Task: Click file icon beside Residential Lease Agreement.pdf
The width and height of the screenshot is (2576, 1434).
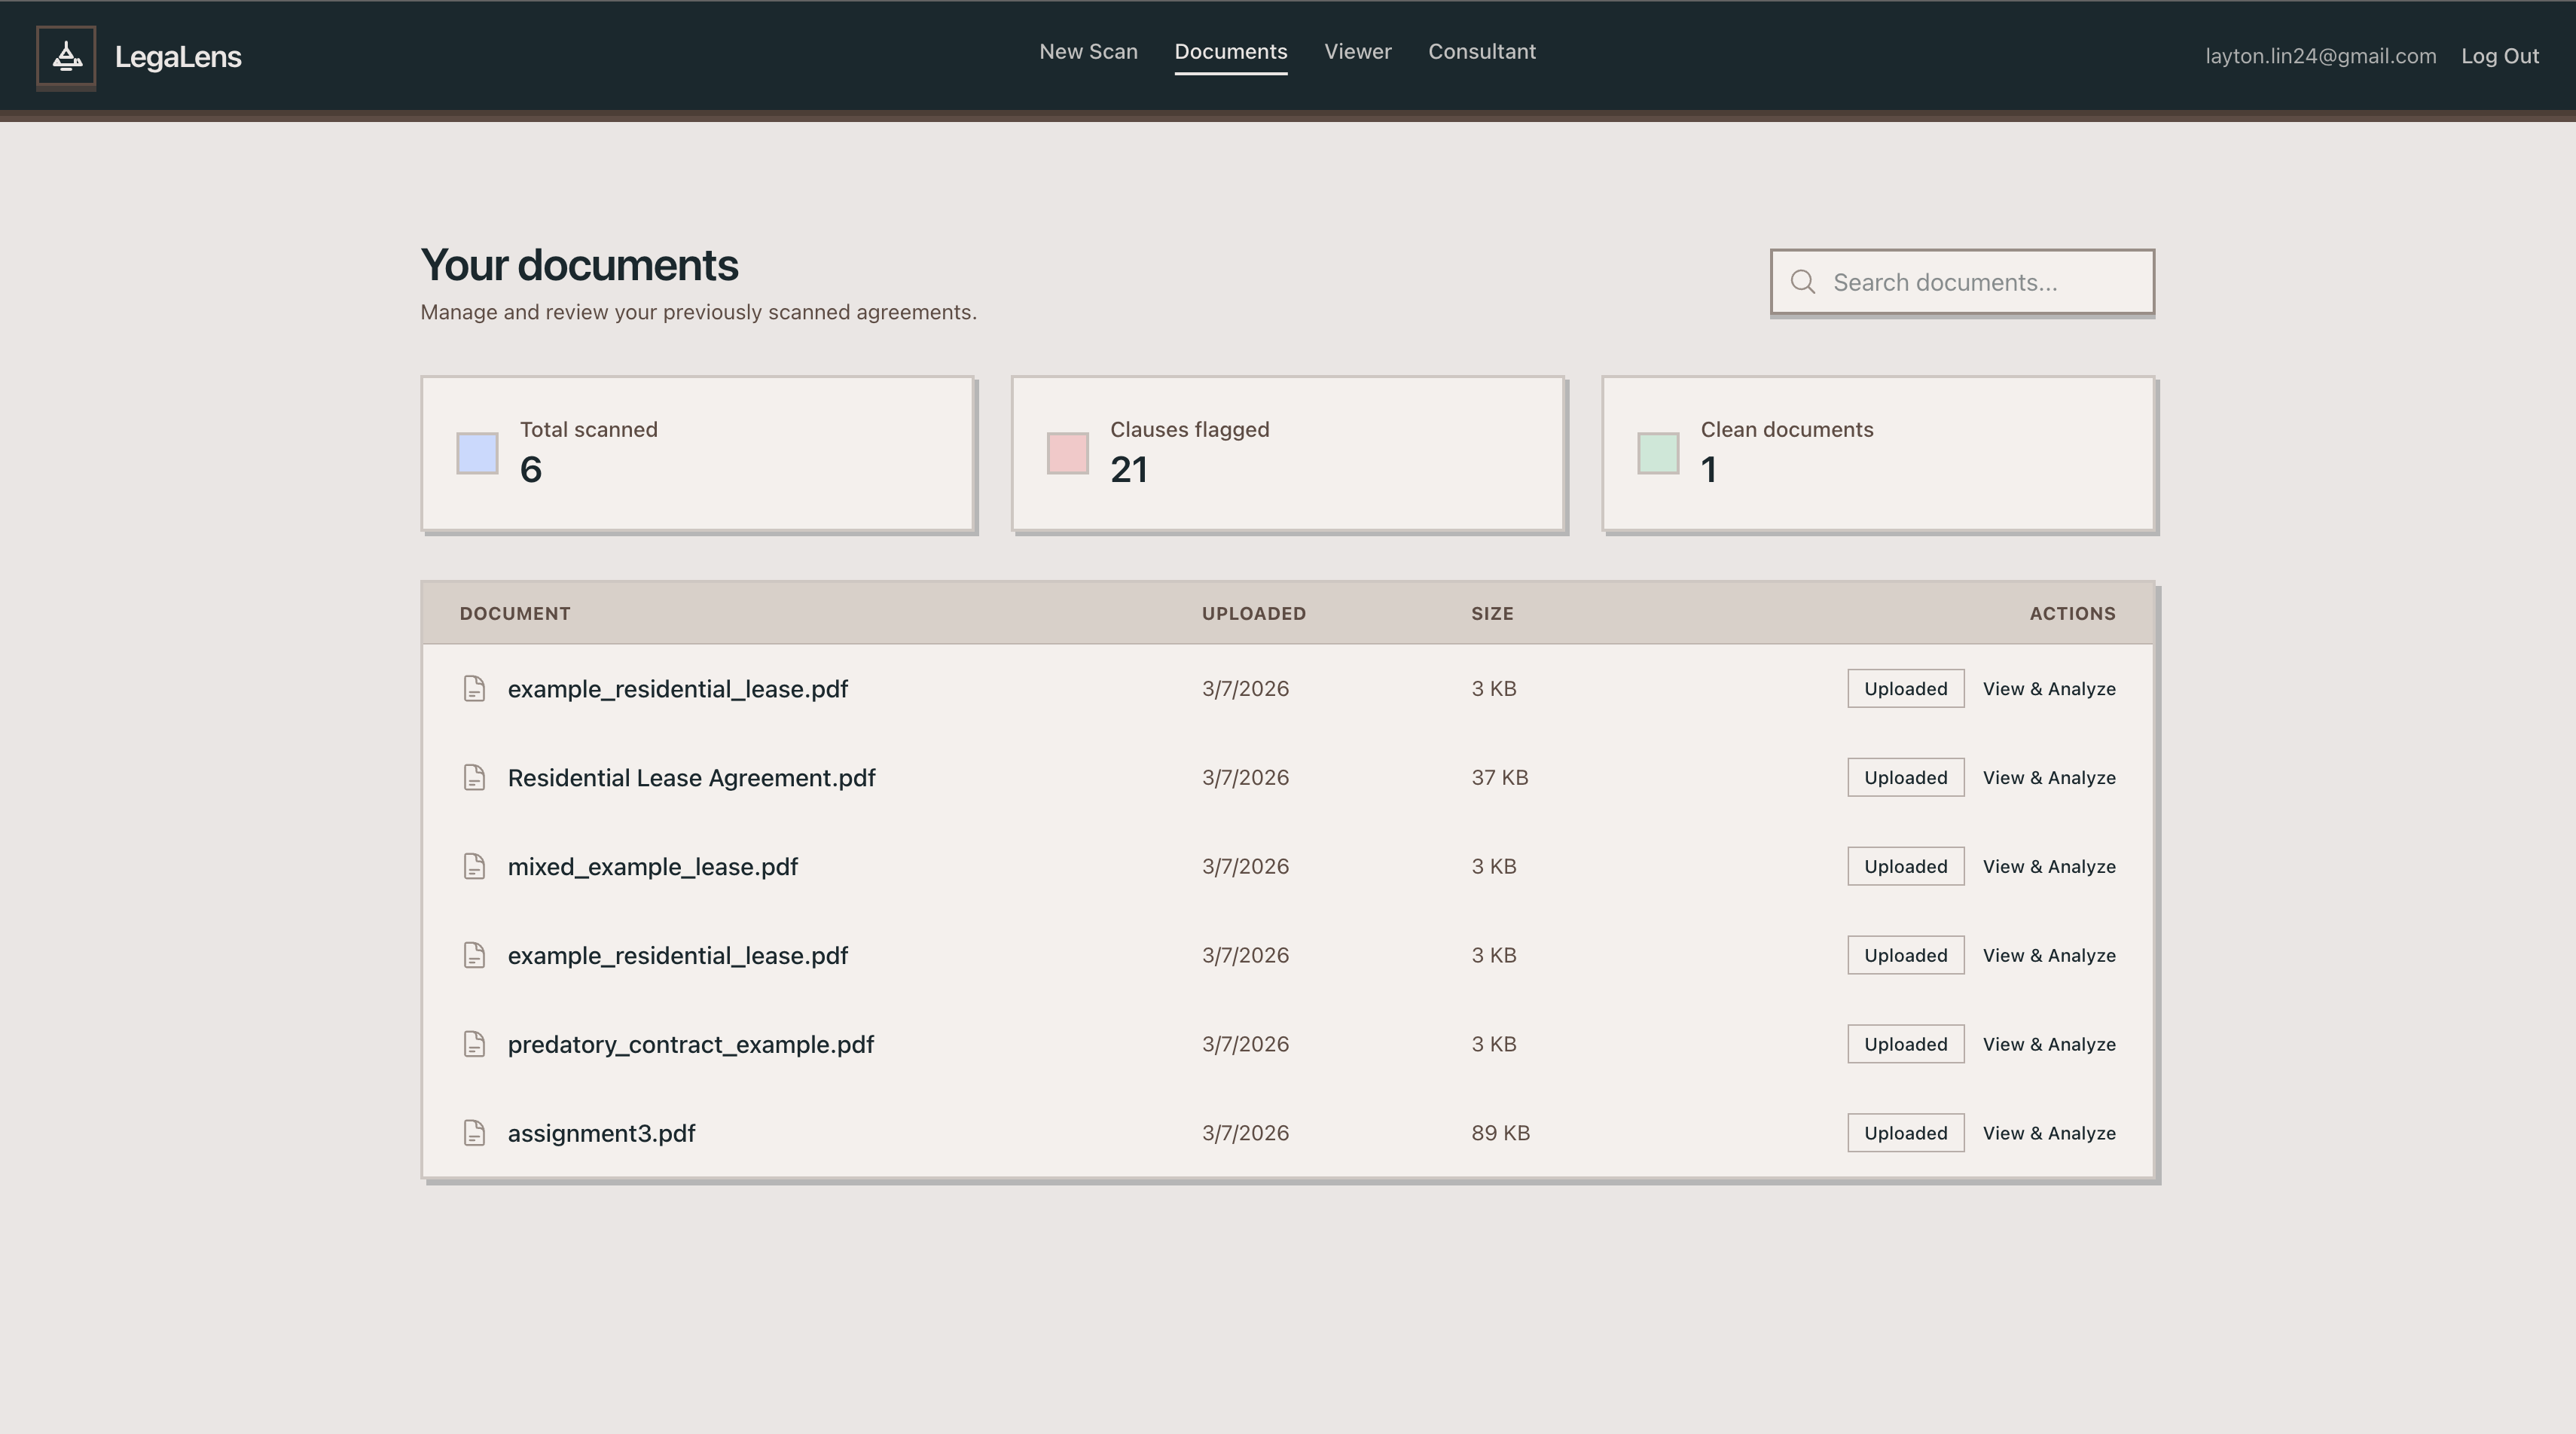Action: point(474,778)
